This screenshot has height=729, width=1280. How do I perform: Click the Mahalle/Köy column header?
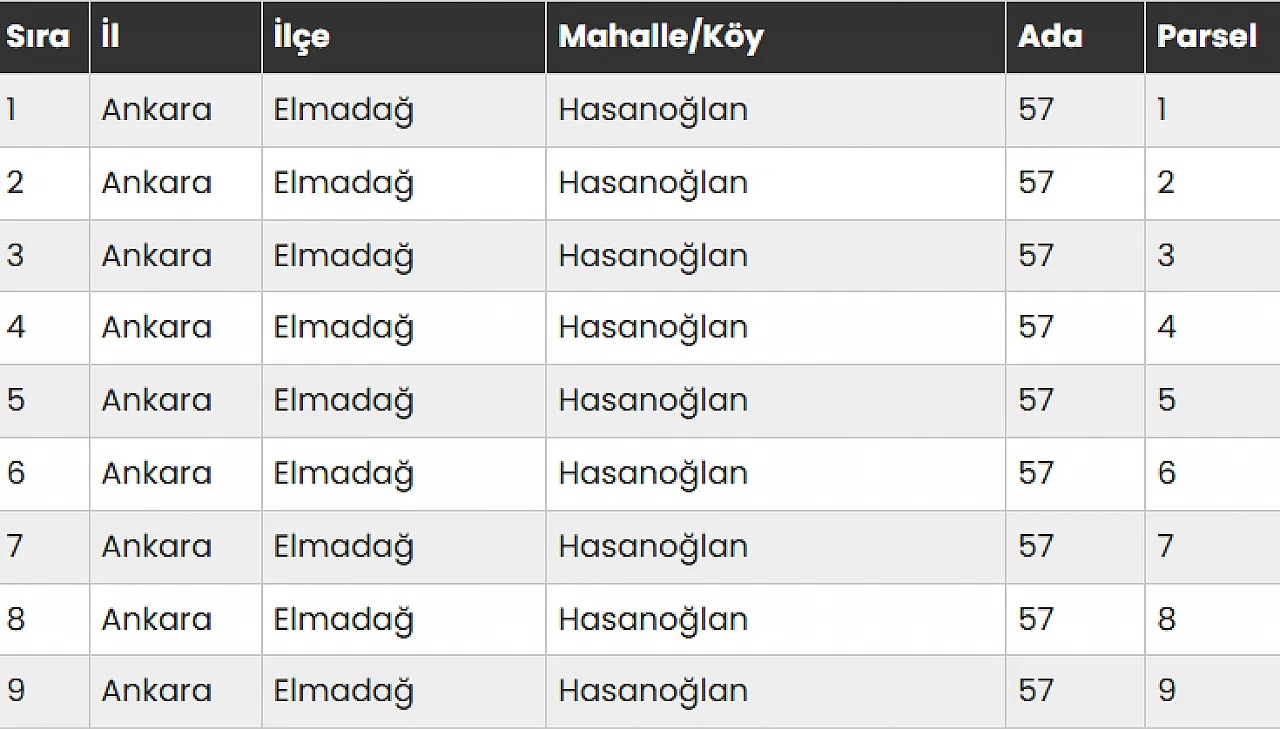click(660, 37)
